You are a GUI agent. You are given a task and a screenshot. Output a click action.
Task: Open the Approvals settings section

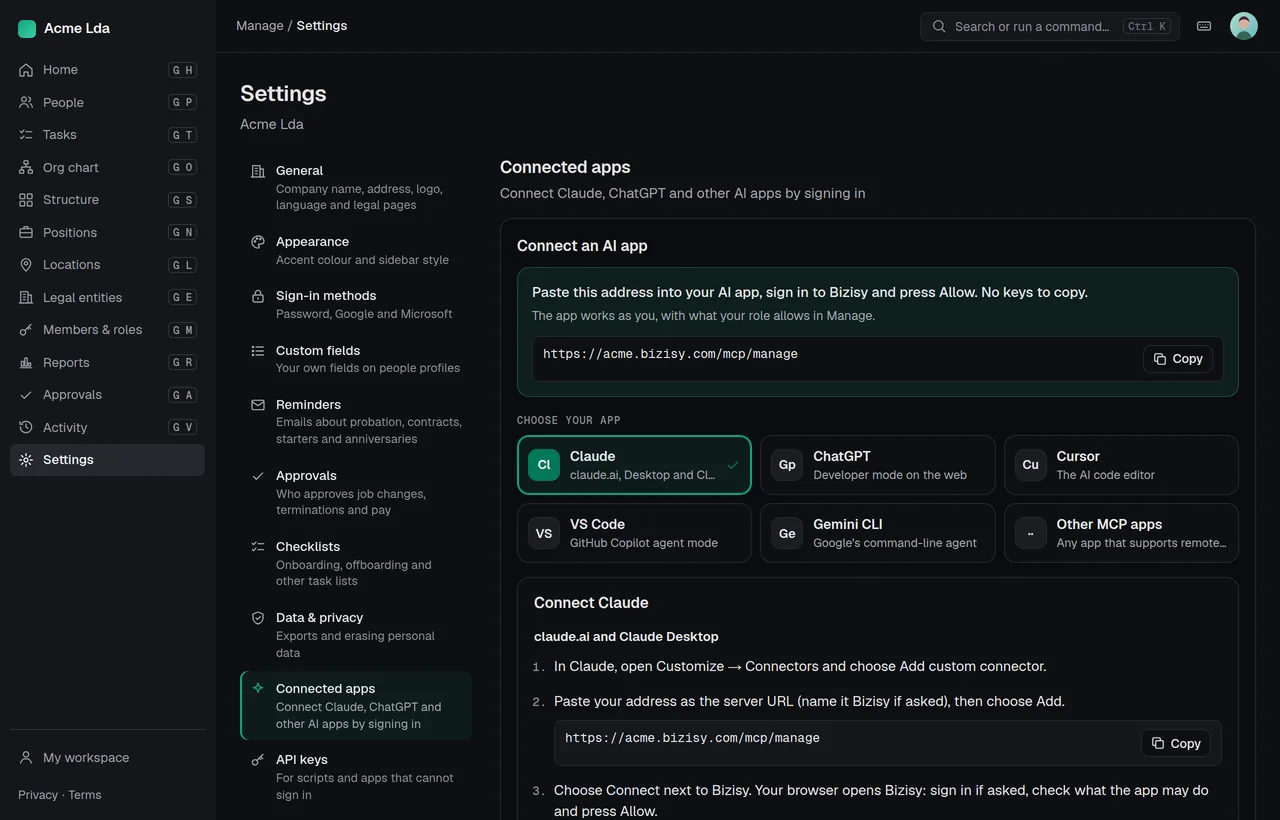tap(356, 492)
